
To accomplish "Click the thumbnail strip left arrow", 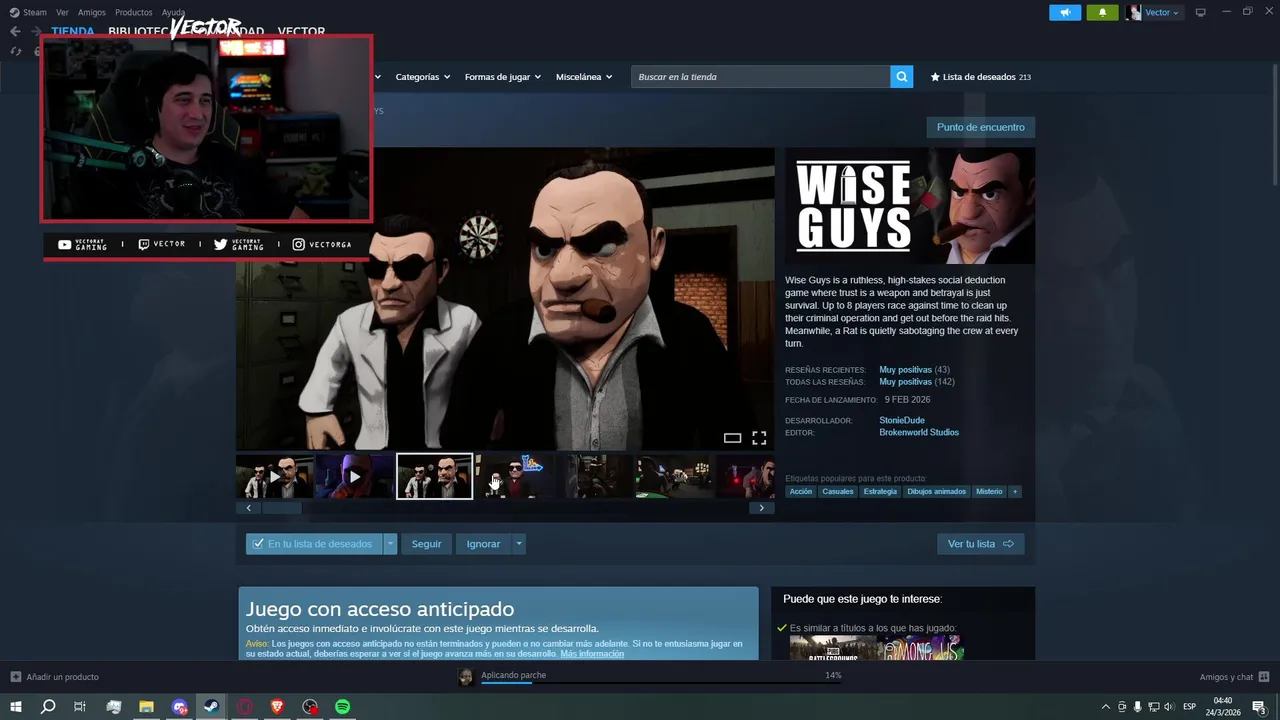I will coord(249,508).
